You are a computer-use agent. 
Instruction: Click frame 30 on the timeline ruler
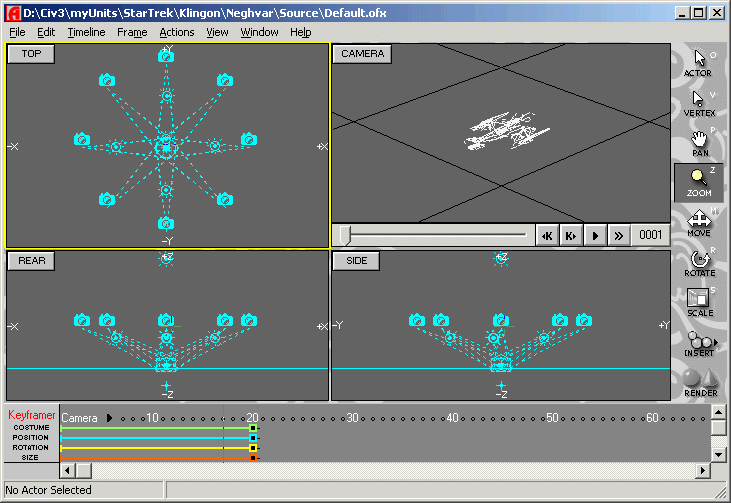[x=352, y=418]
